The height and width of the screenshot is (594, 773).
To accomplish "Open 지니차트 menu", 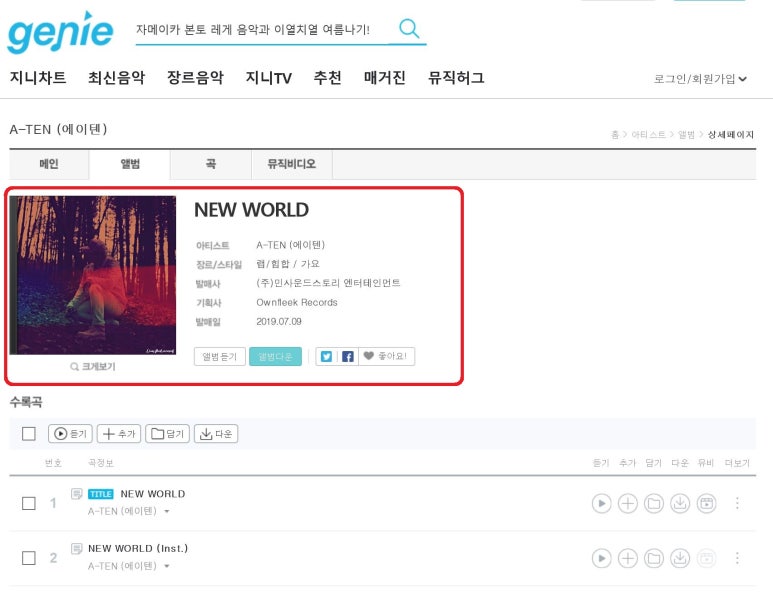I will 37,77.
